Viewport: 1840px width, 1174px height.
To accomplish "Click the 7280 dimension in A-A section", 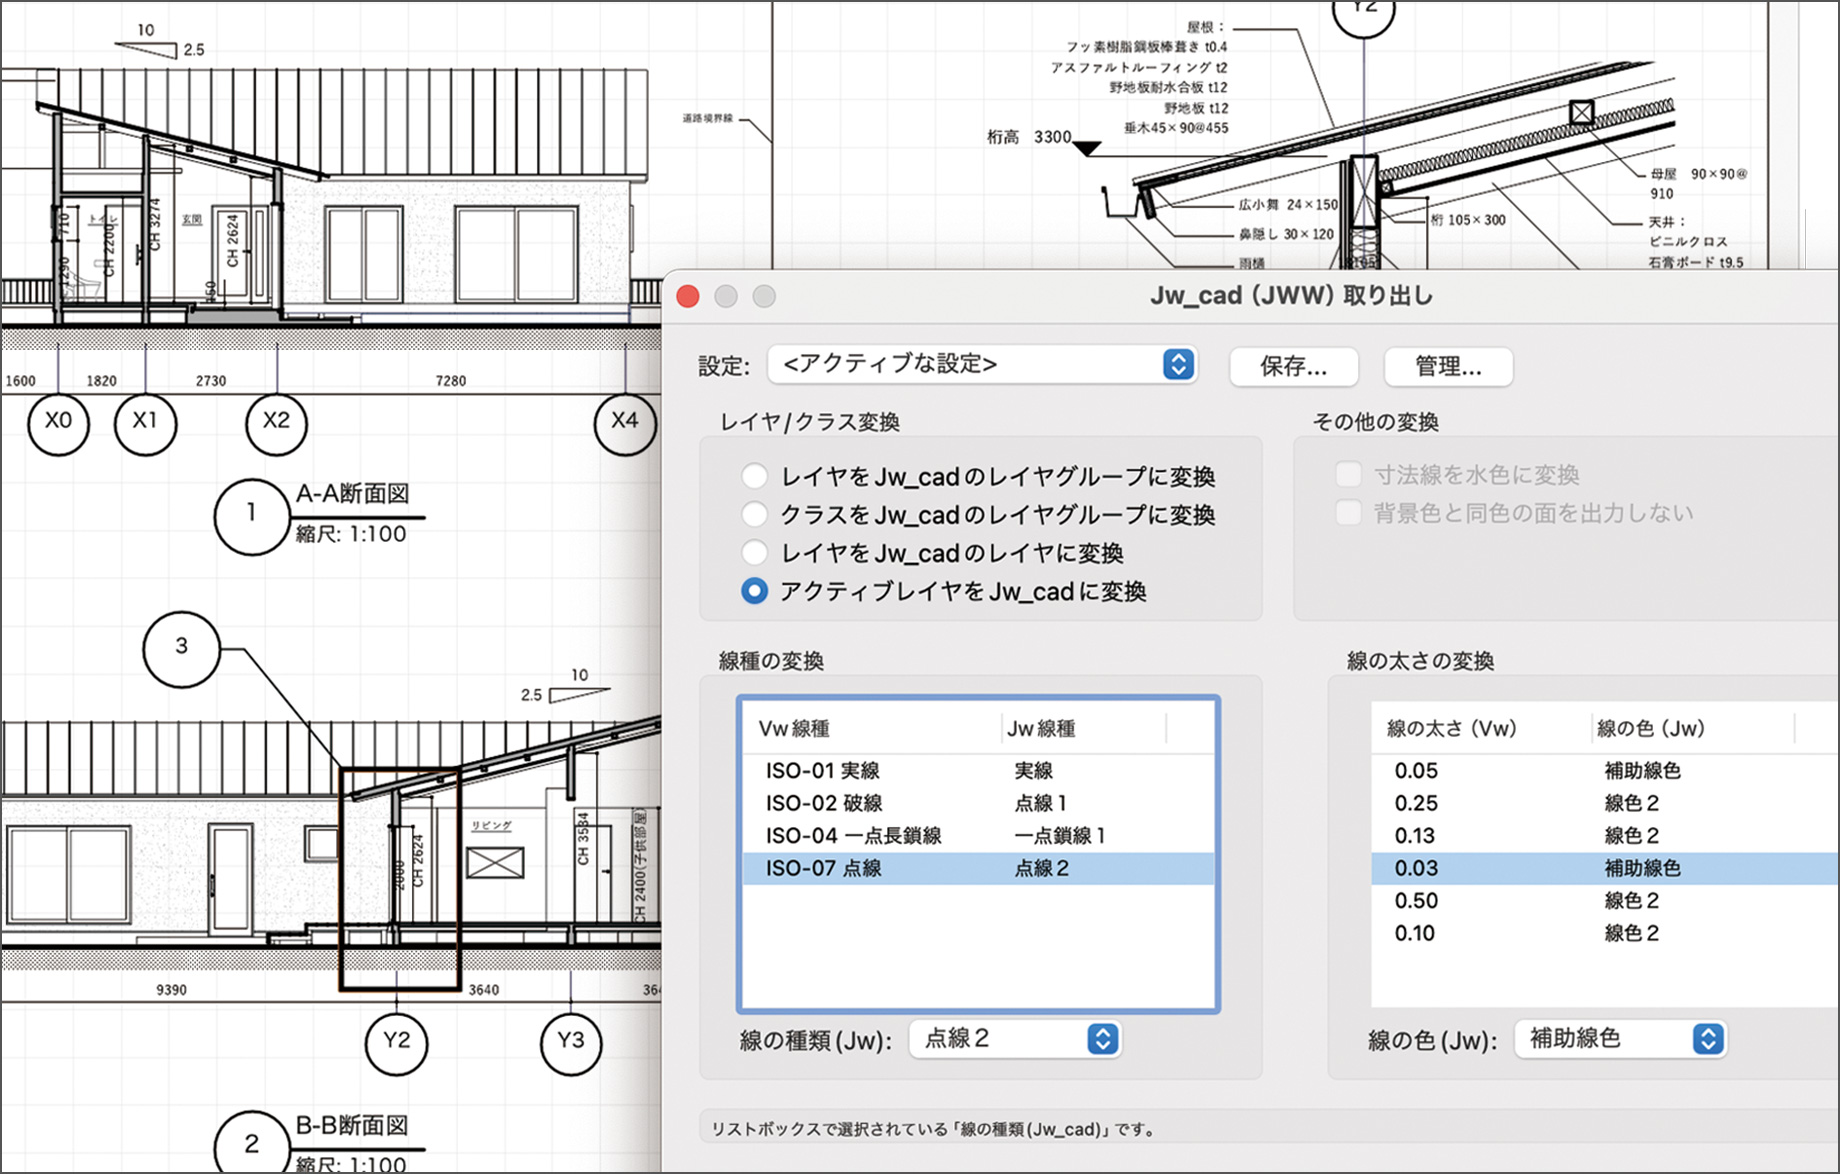I will pyautogui.click(x=450, y=381).
